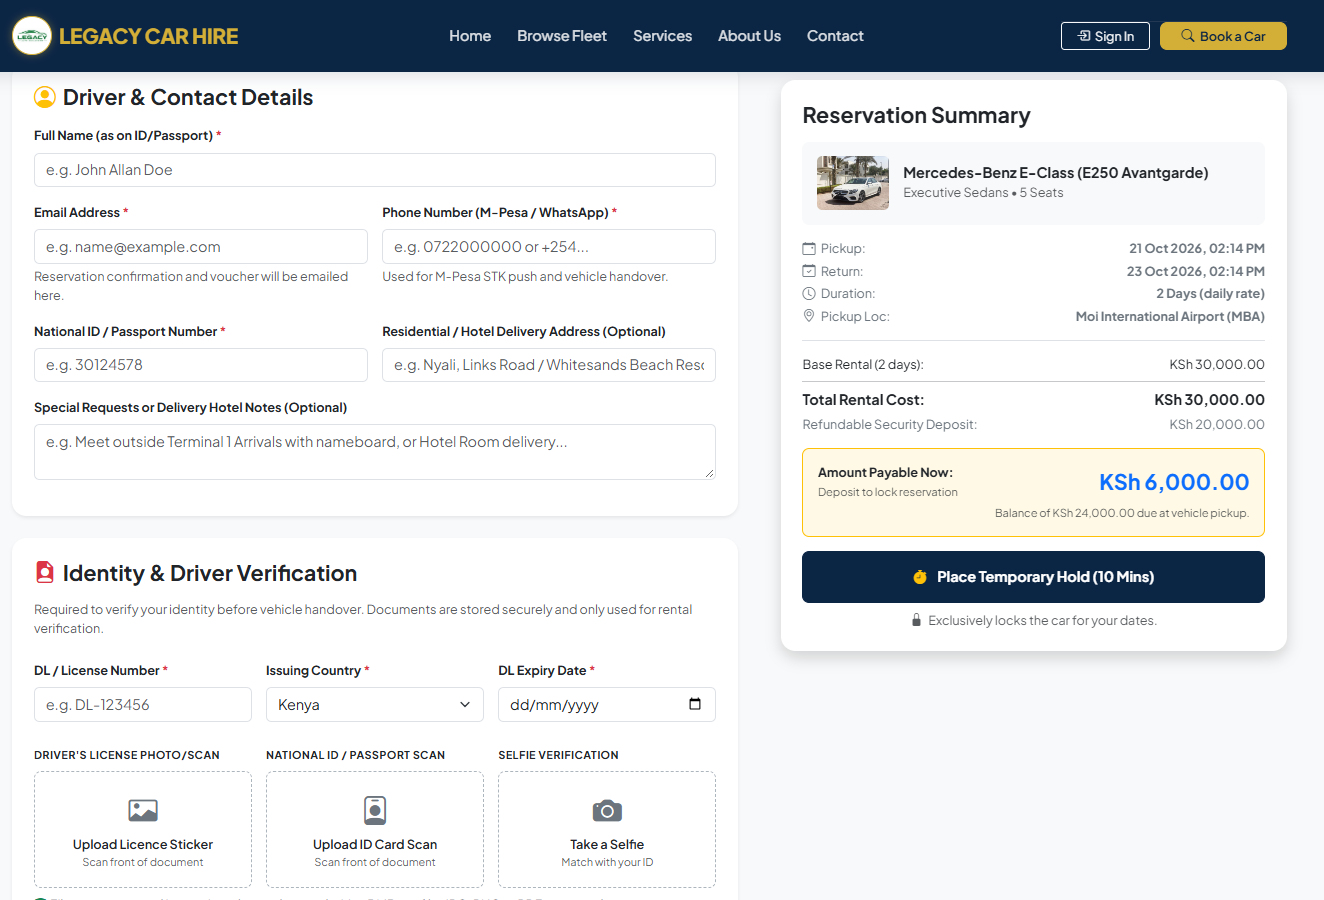Viewport: 1324px width, 900px height.
Task: Click the DL Expiry Date field
Action: pos(607,704)
